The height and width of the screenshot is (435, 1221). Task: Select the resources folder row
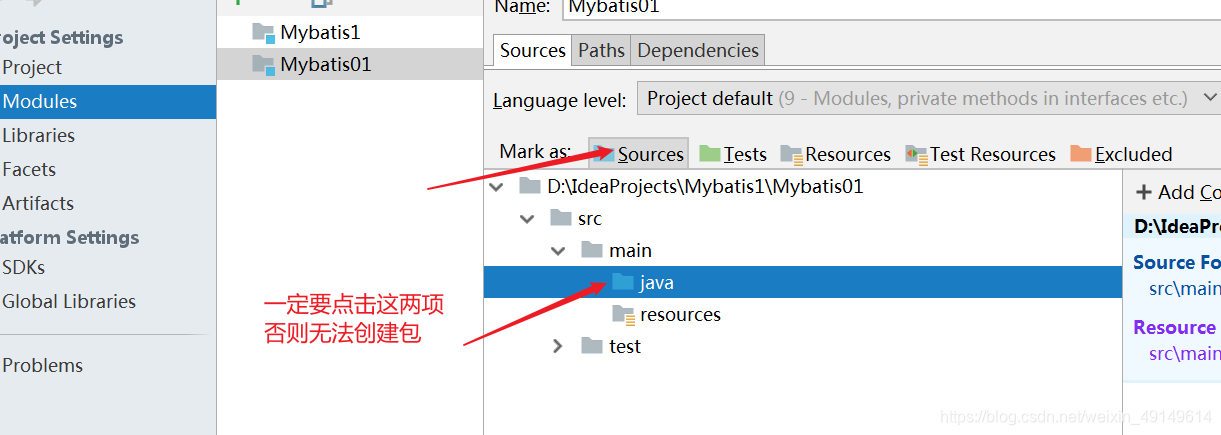tap(803, 314)
